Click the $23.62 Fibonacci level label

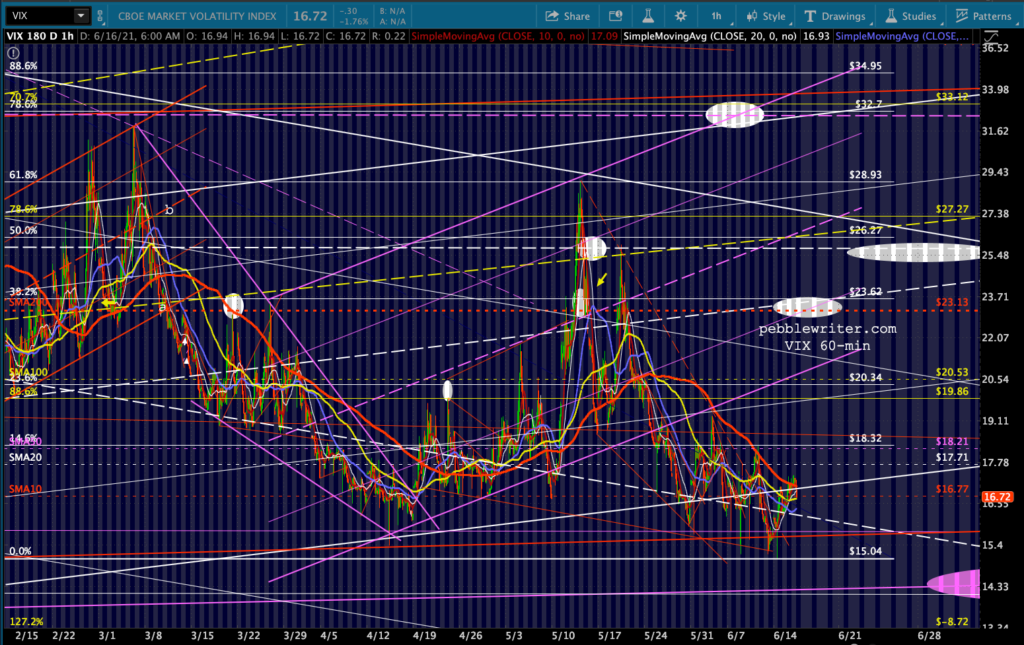pos(865,292)
